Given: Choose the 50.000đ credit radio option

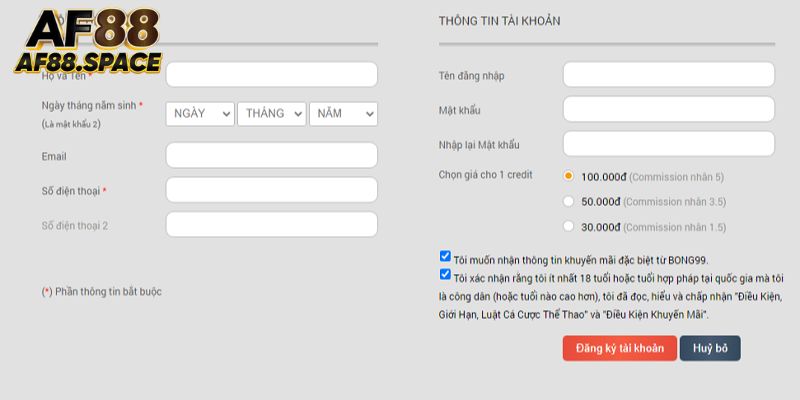Looking at the screenshot, I should pos(569,201).
